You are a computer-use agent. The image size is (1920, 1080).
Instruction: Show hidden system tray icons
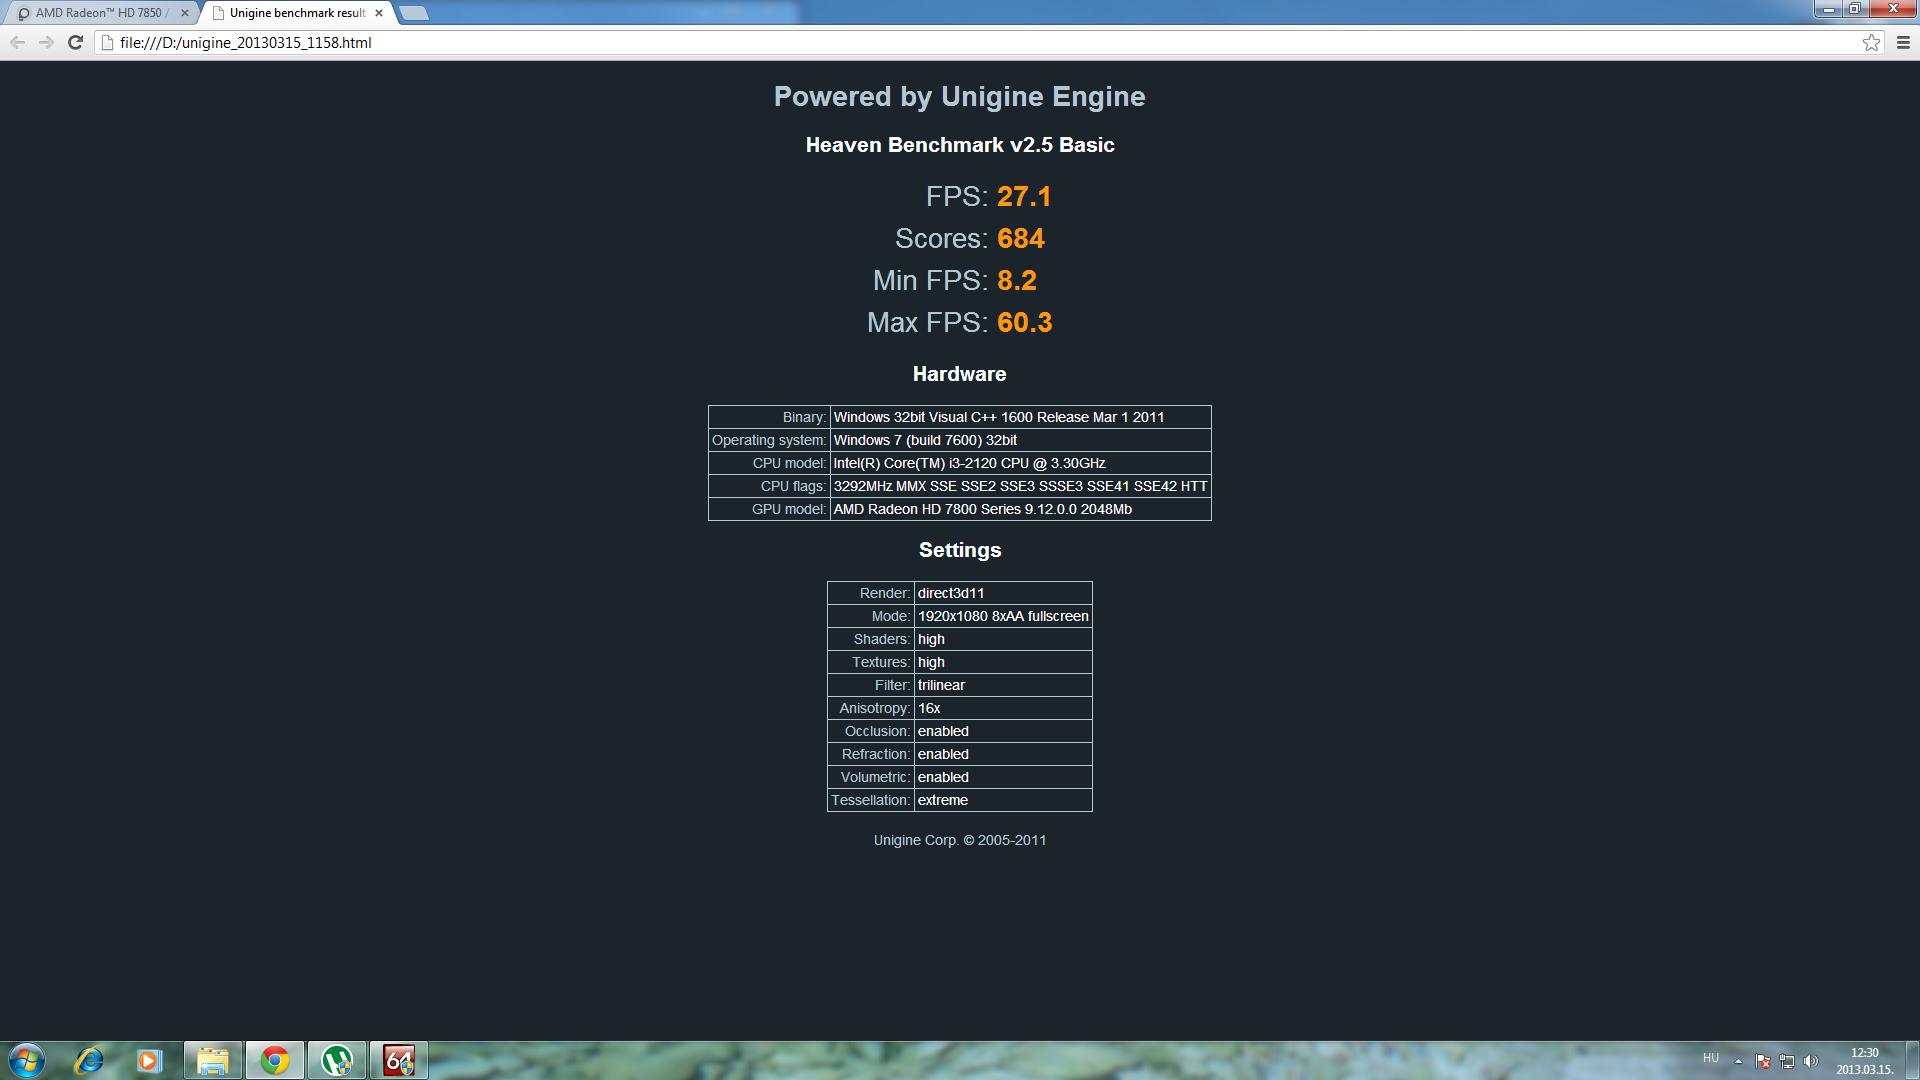pyautogui.click(x=1738, y=1061)
